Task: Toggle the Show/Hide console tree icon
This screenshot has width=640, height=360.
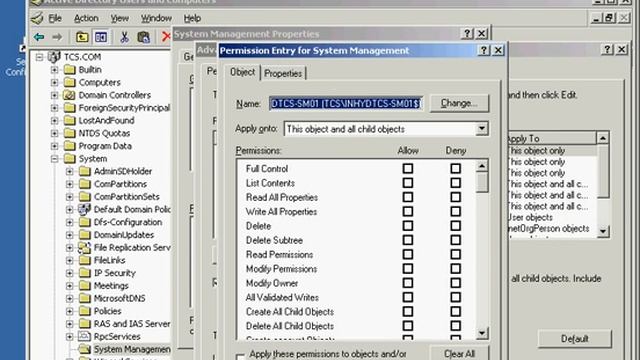Action: (x=101, y=37)
